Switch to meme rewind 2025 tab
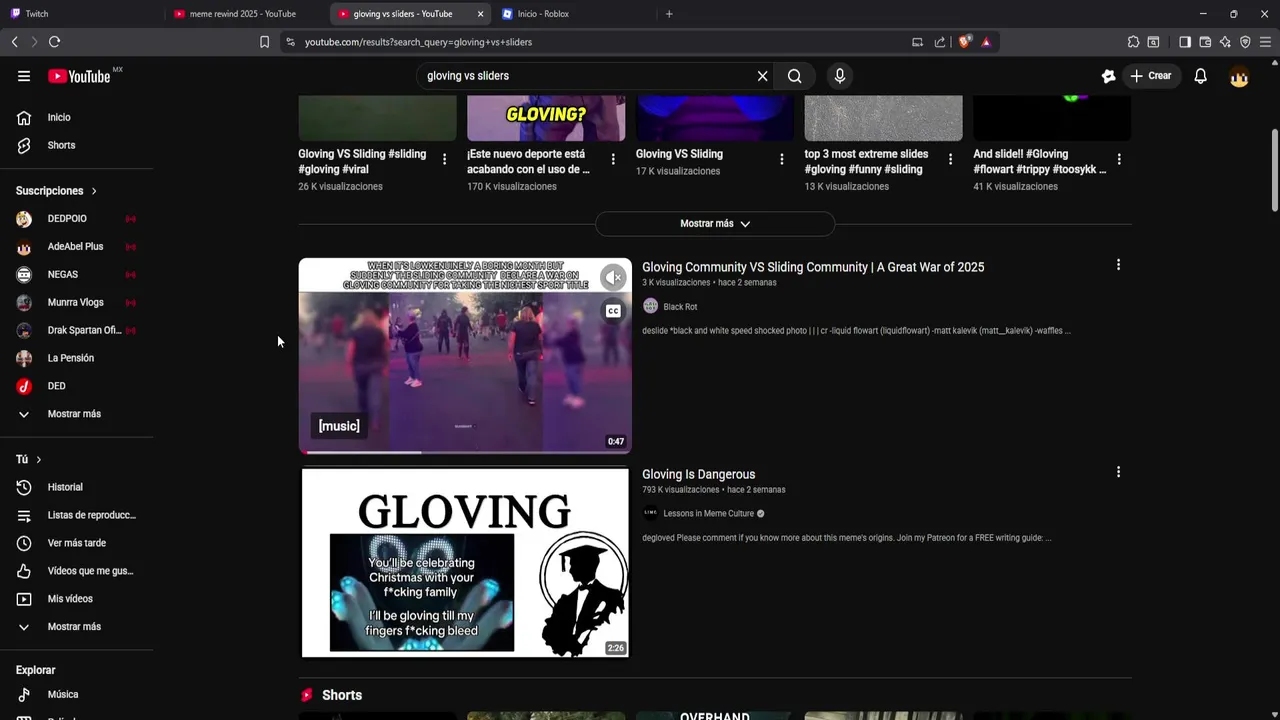The width and height of the screenshot is (1280, 720). point(242,14)
